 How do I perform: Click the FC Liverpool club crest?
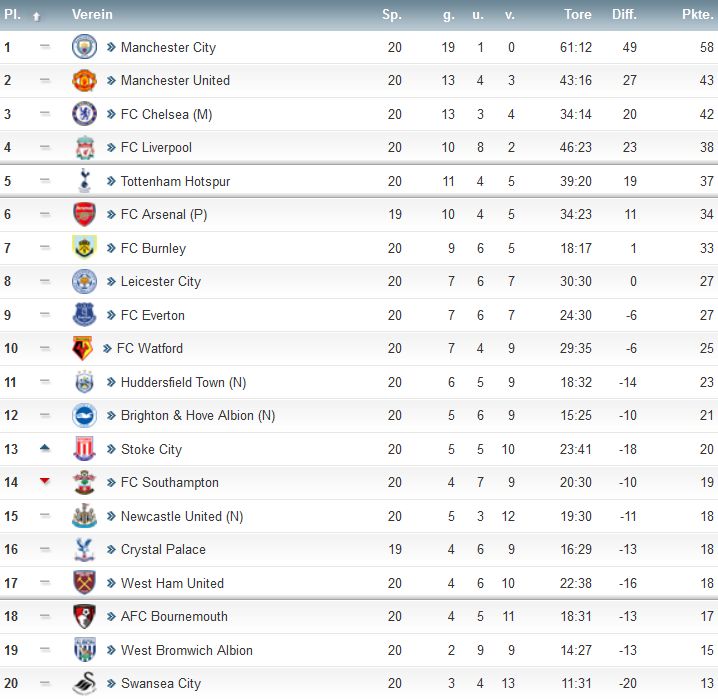[x=84, y=148]
